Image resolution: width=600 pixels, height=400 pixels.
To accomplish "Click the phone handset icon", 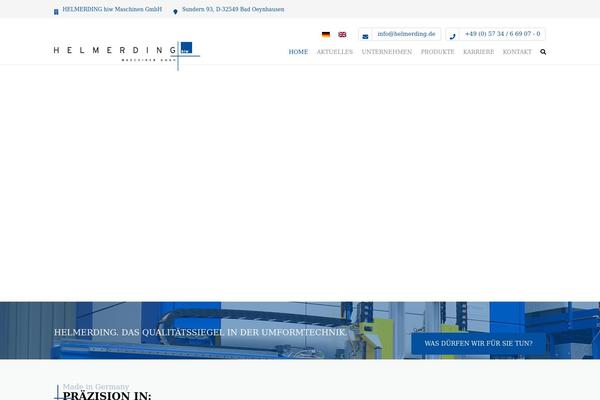I will point(452,37).
